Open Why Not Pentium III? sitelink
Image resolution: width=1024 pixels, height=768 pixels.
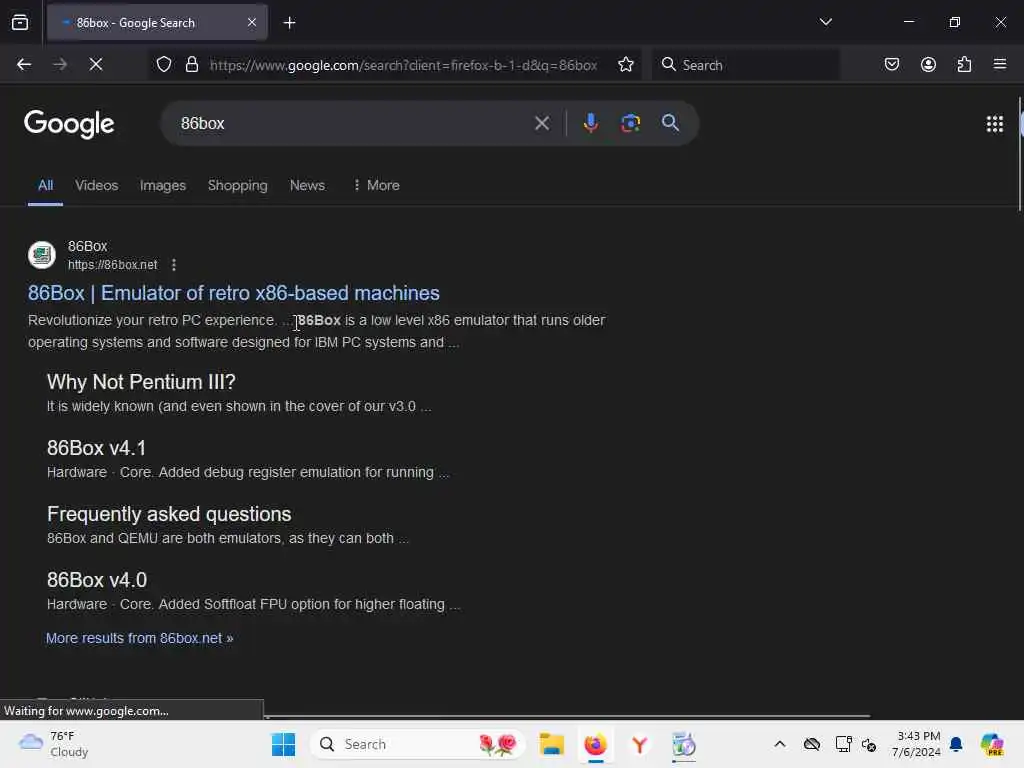tap(141, 382)
